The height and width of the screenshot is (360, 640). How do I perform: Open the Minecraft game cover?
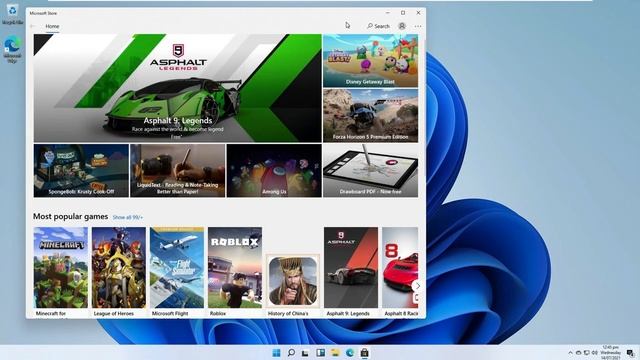point(61,267)
